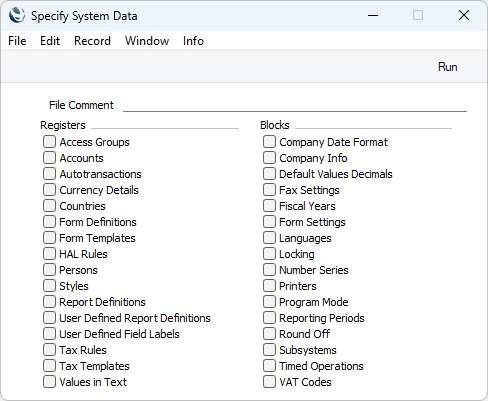Image resolution: width=488 pixels, height=401 pixels.
Task: Click into the File Comment field
Action: [x=295, y=105]
